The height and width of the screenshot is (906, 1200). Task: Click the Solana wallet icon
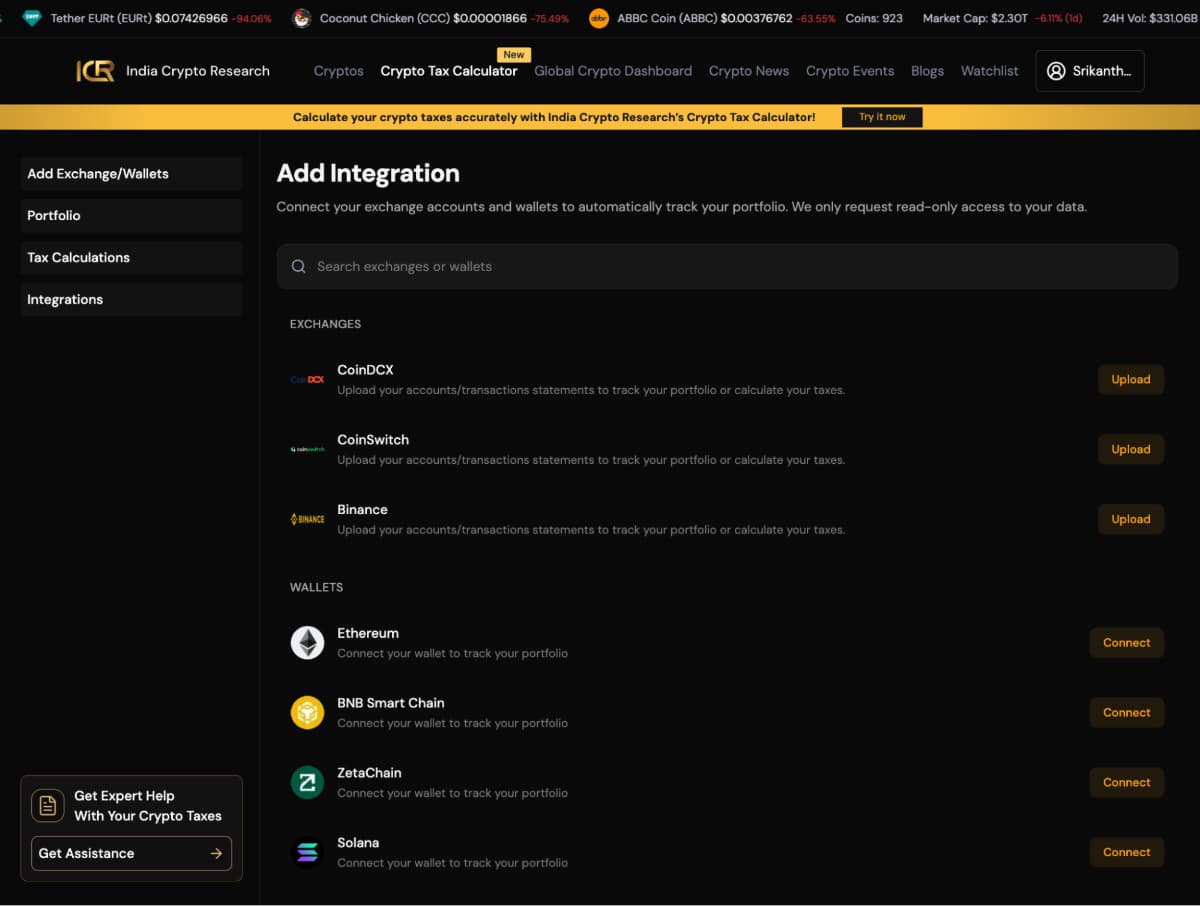[x=307, y=852]
